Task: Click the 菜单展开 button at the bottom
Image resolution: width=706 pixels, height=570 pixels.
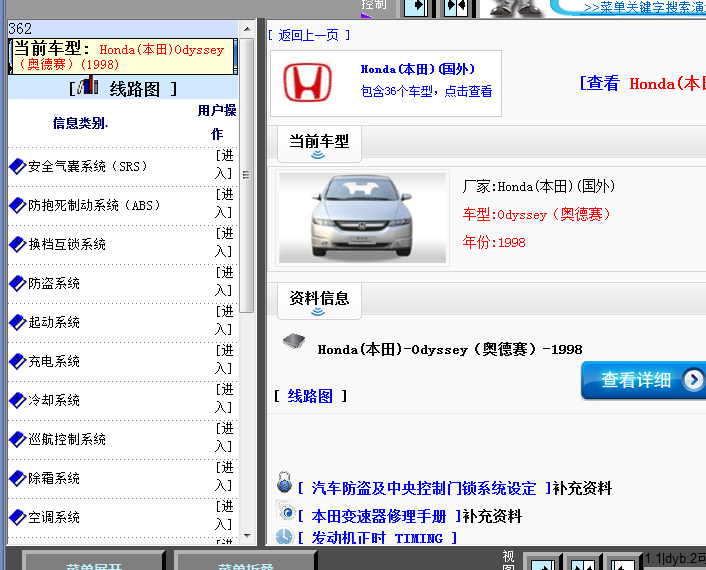Action: [94, 562]
